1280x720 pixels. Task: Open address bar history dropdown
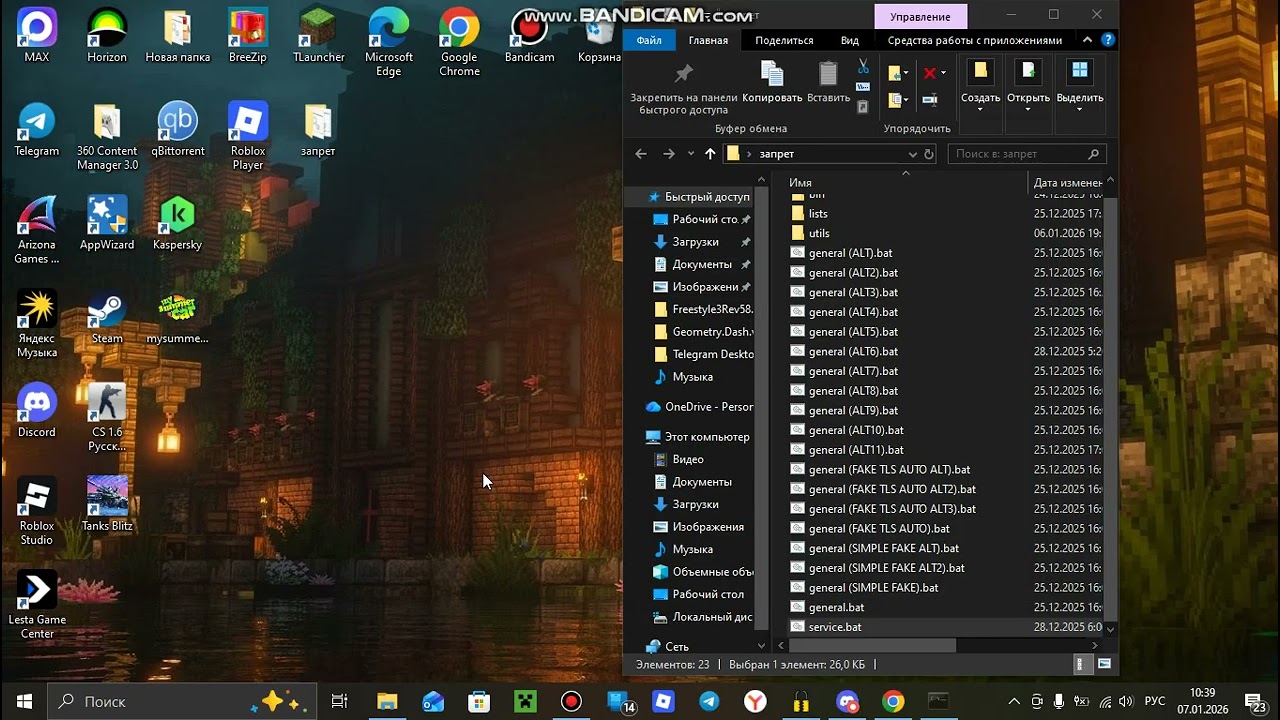[x=912, y=154]
